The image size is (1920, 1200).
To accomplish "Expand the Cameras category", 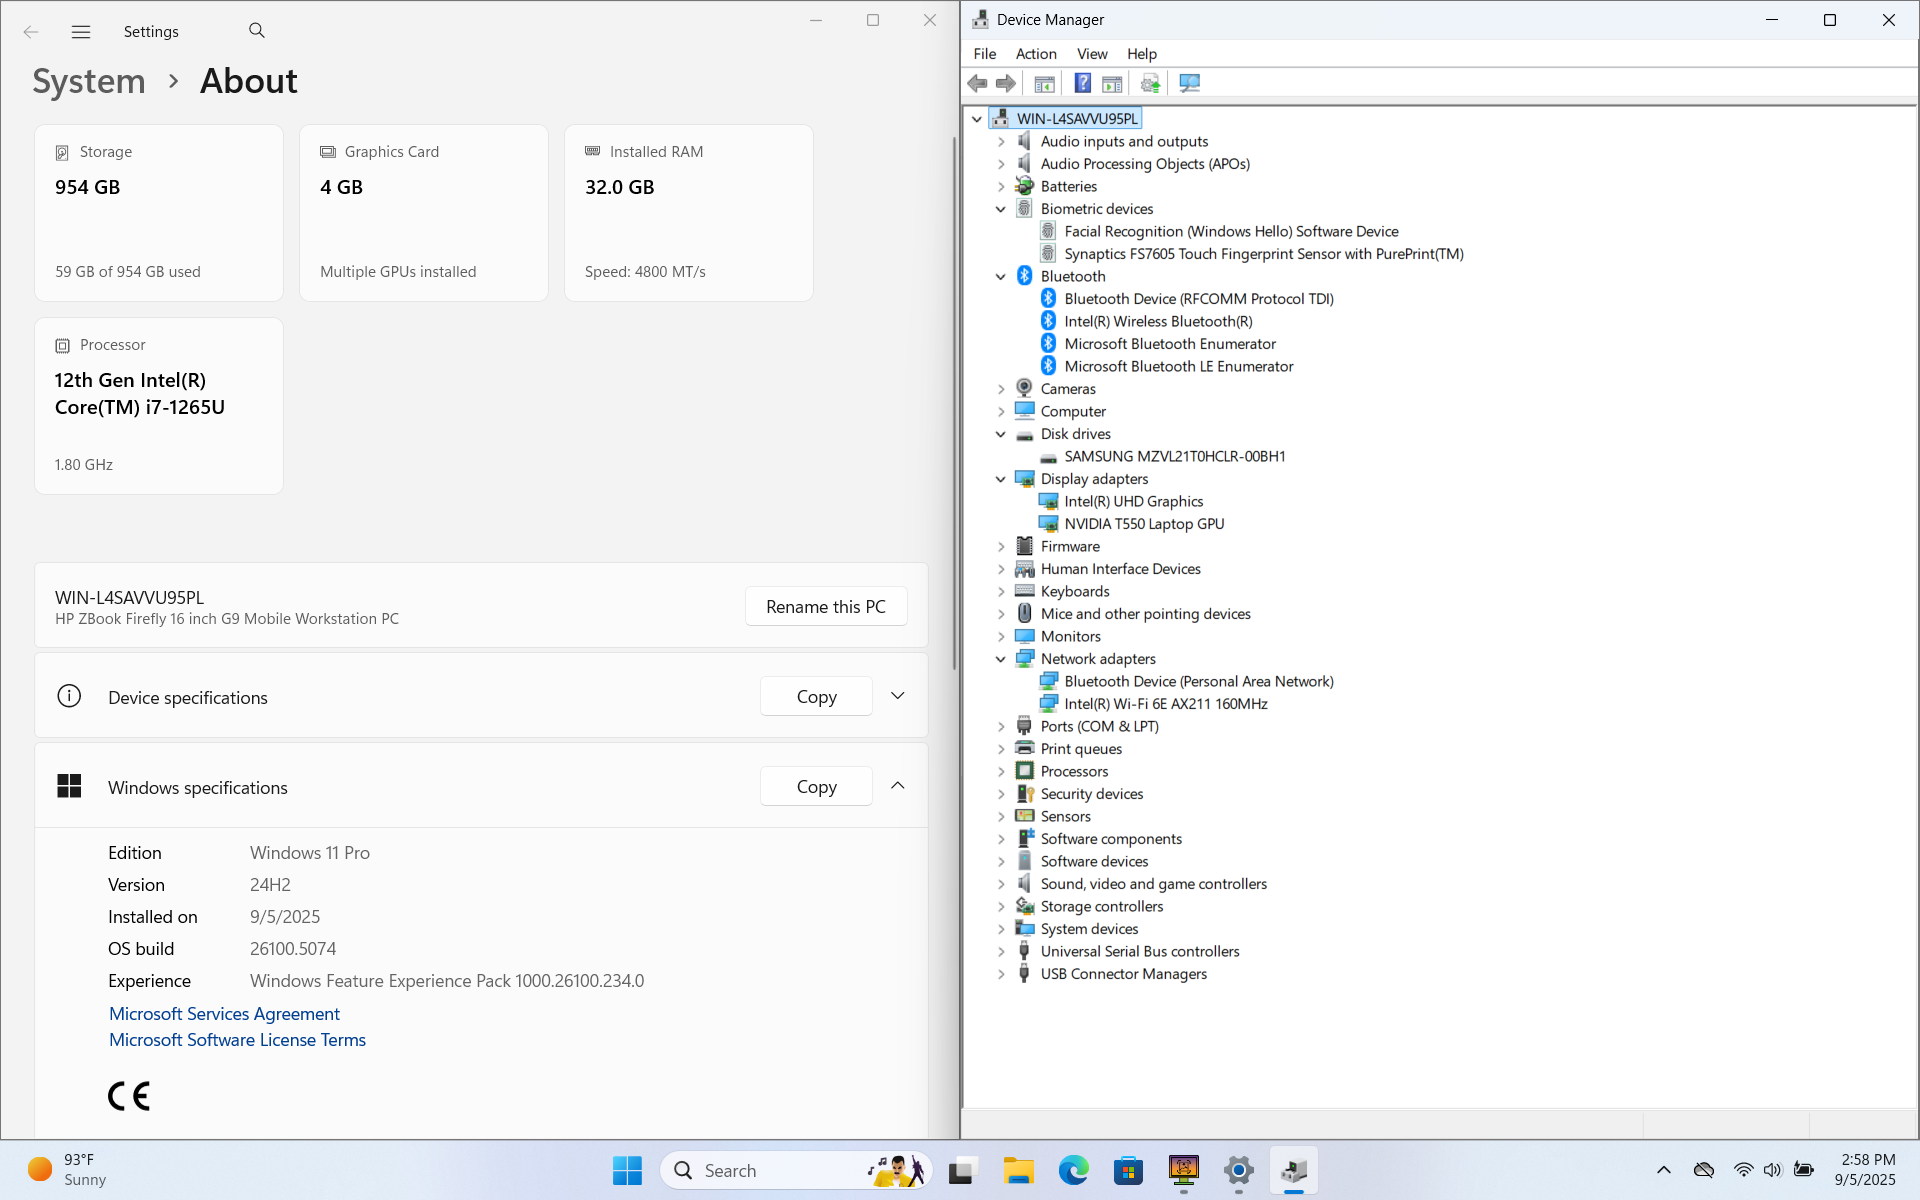I will click(x=1000, y=389).
